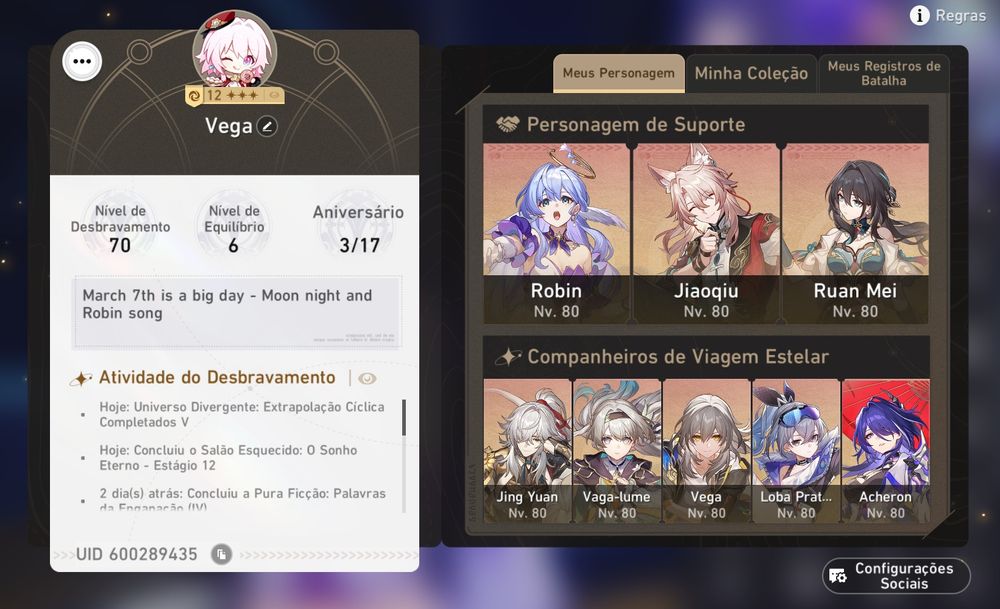Switch to the Minha Coleção tab
The image size is (1000, 609).
751,73
